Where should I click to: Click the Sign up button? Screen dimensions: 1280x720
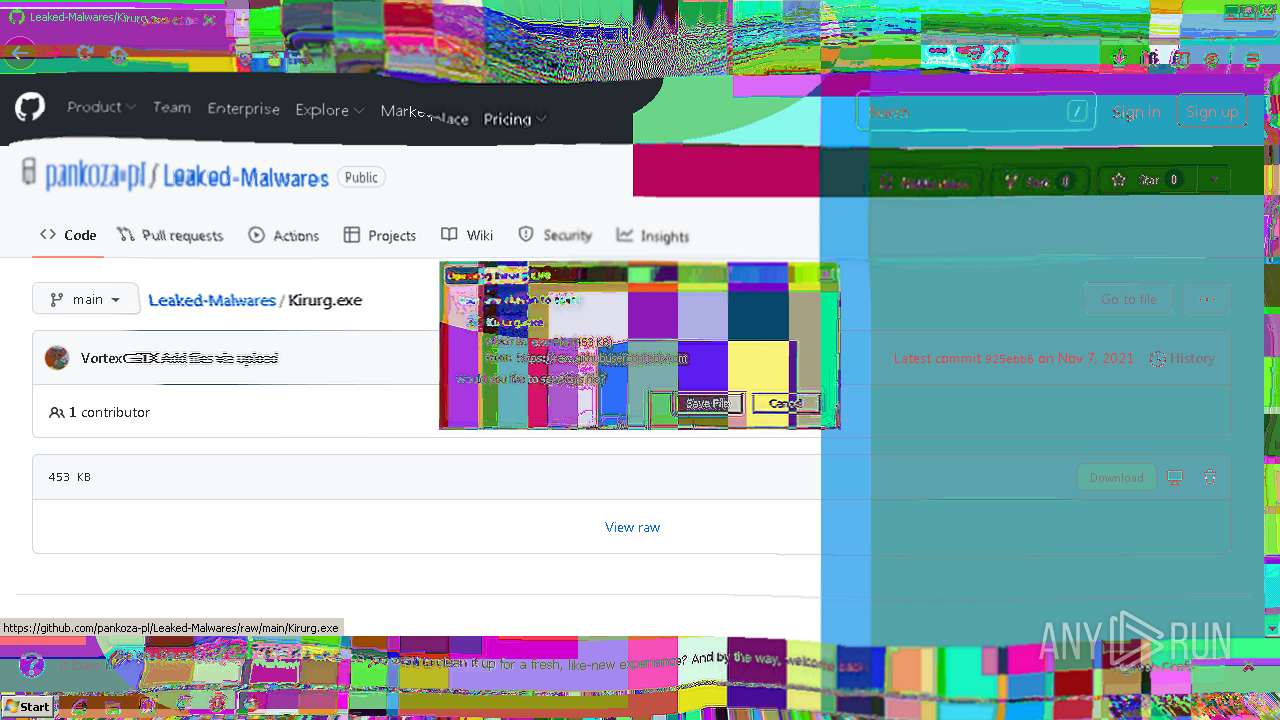click(1212, 112)
